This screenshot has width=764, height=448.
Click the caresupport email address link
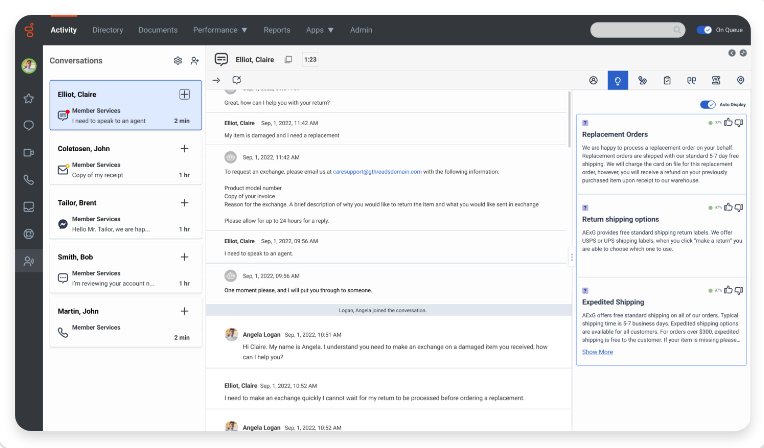pos(377,172)
